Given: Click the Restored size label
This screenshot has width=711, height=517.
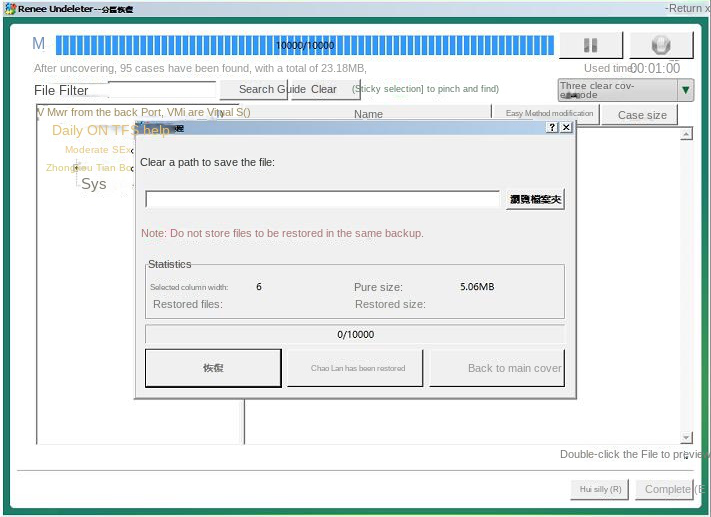Looking at the screenshot, I should (390, 304).
